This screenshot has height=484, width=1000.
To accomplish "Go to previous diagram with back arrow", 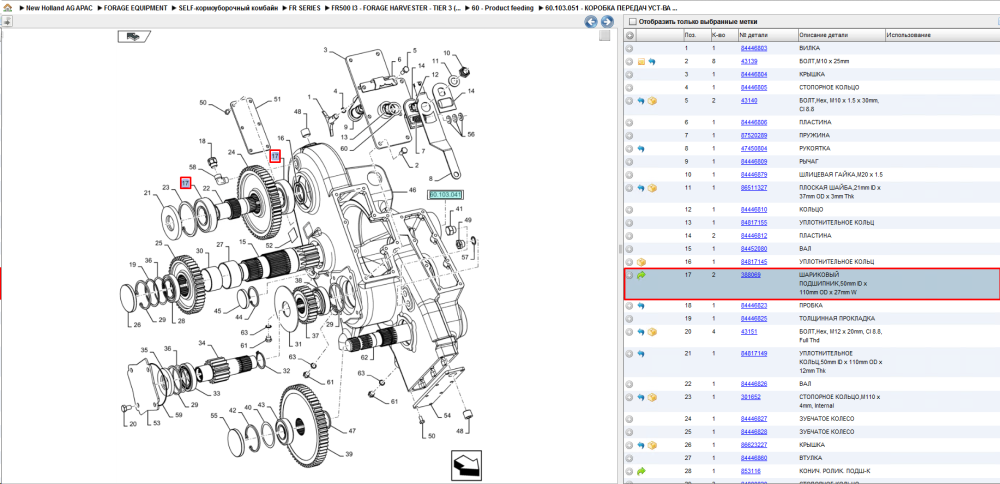I will click(591, 22).
